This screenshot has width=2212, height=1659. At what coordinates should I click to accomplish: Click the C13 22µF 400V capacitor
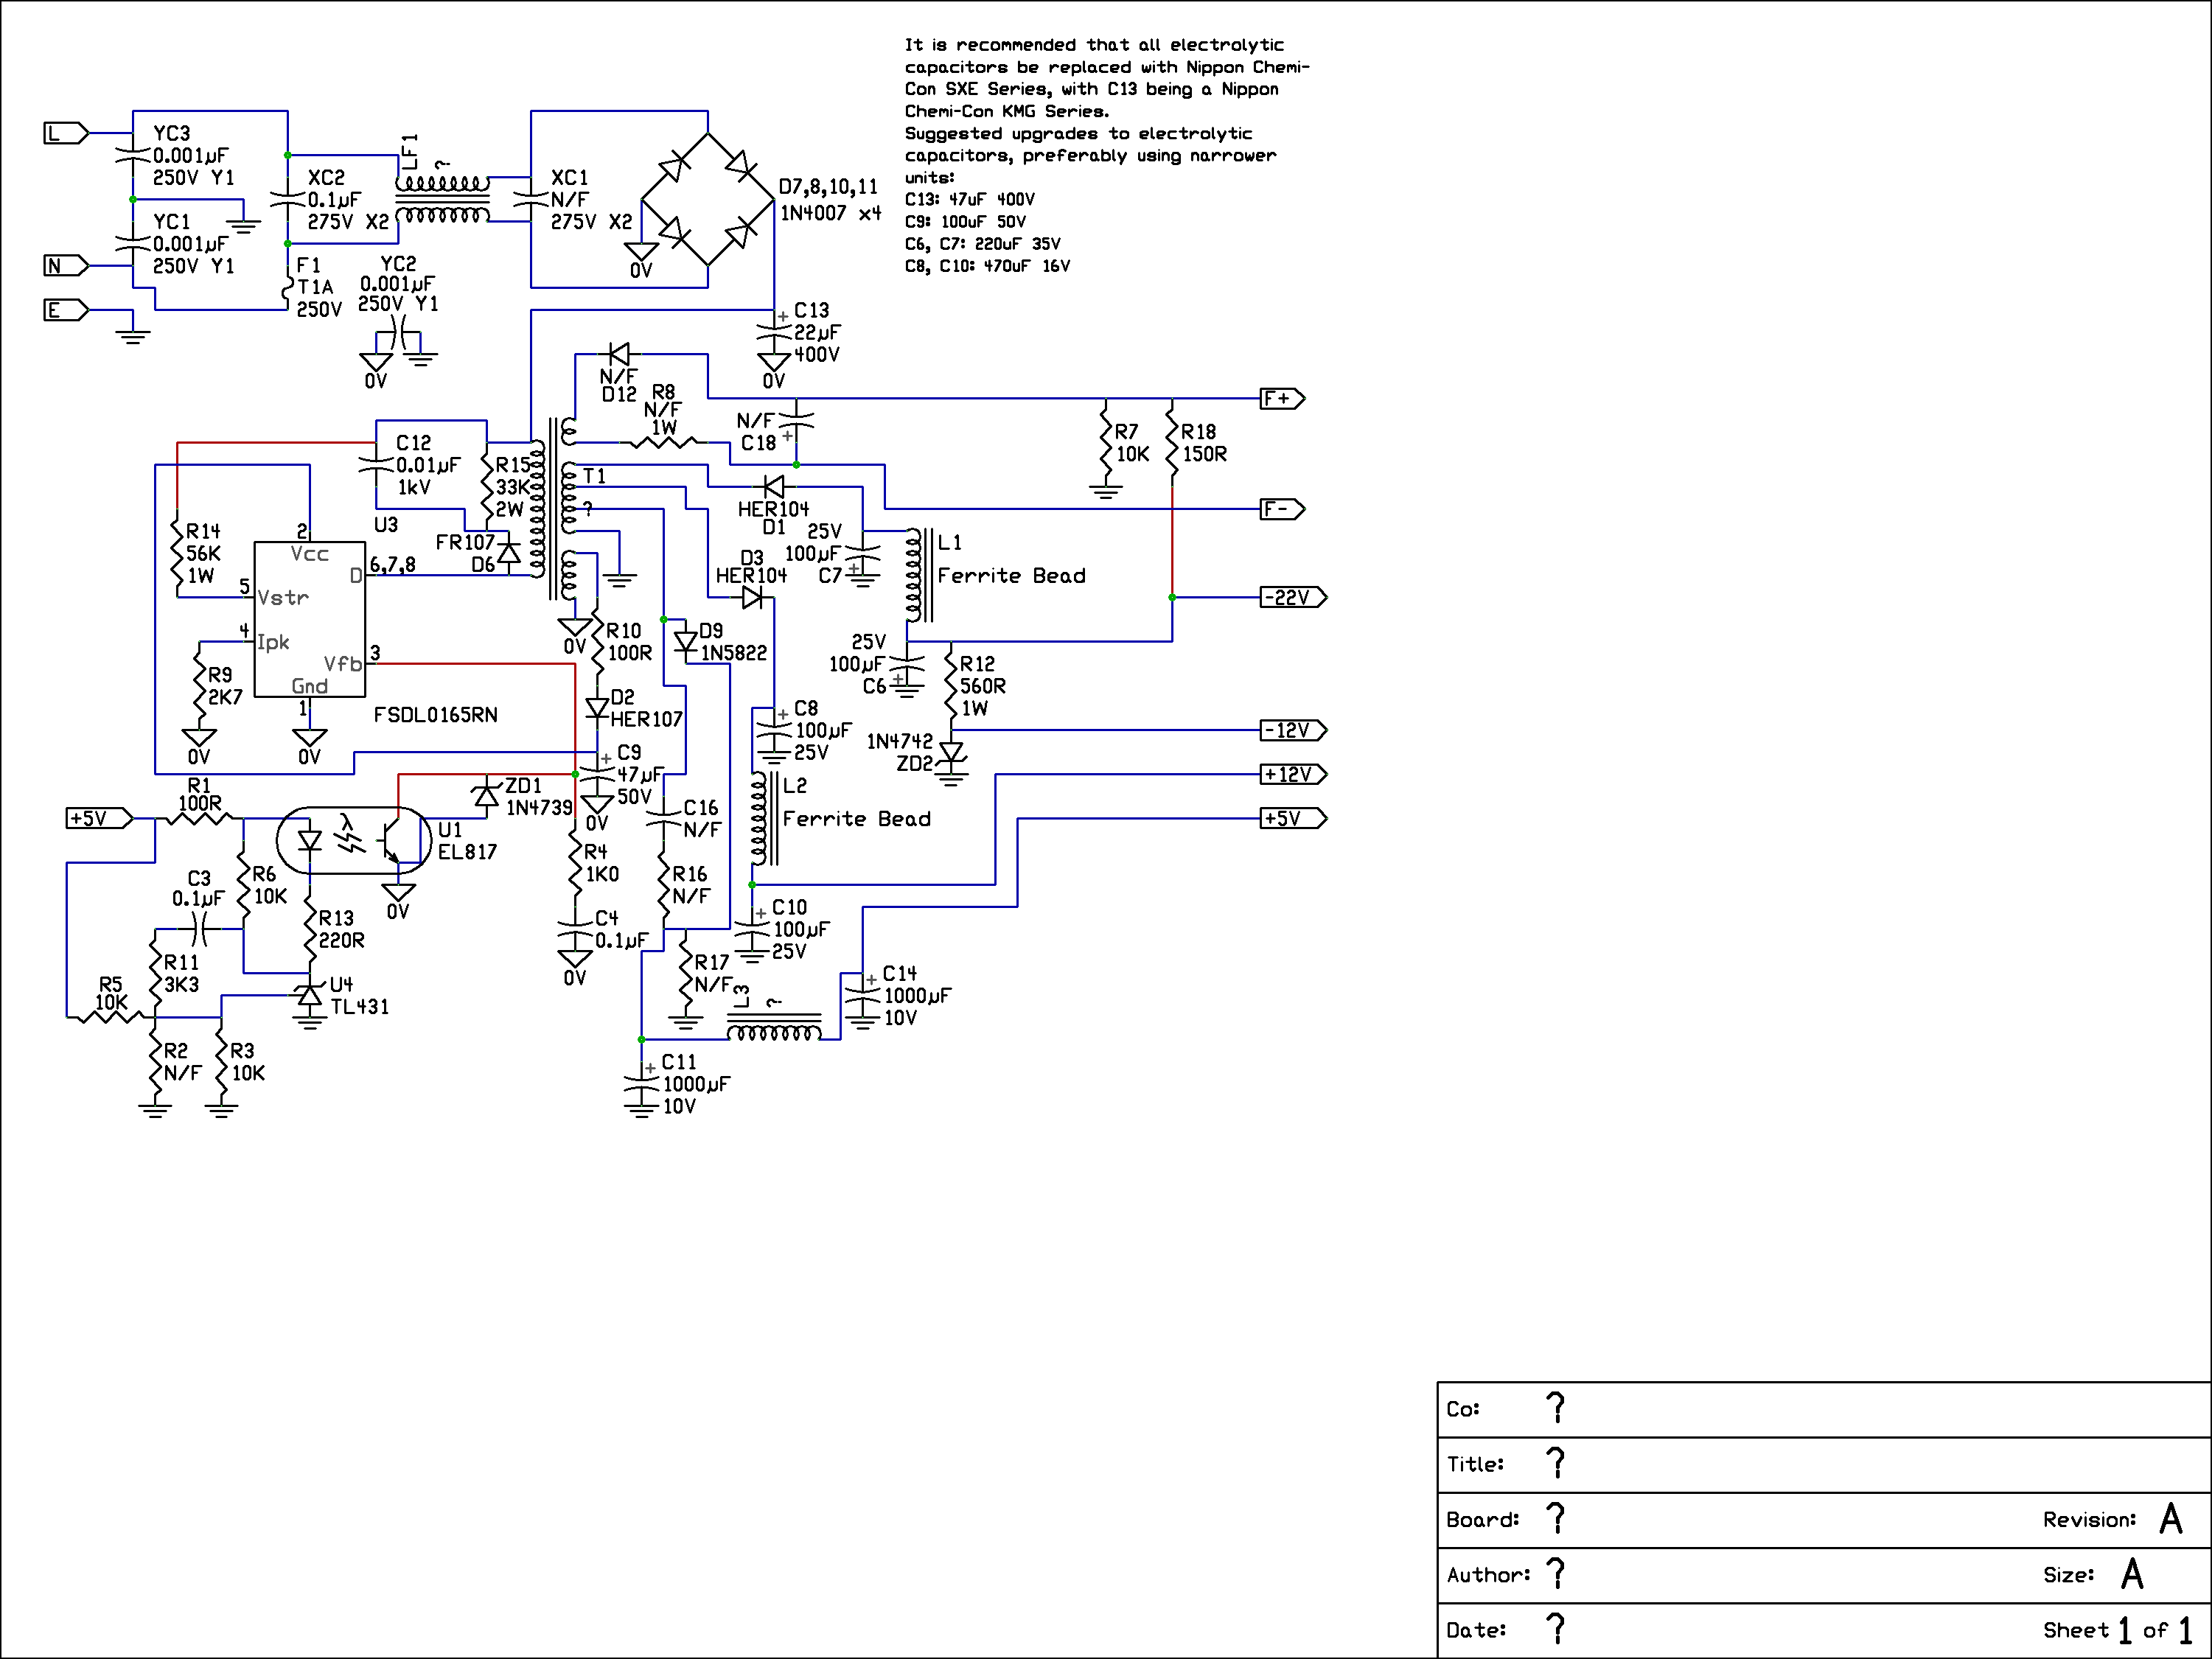click(x=774, y=332)
